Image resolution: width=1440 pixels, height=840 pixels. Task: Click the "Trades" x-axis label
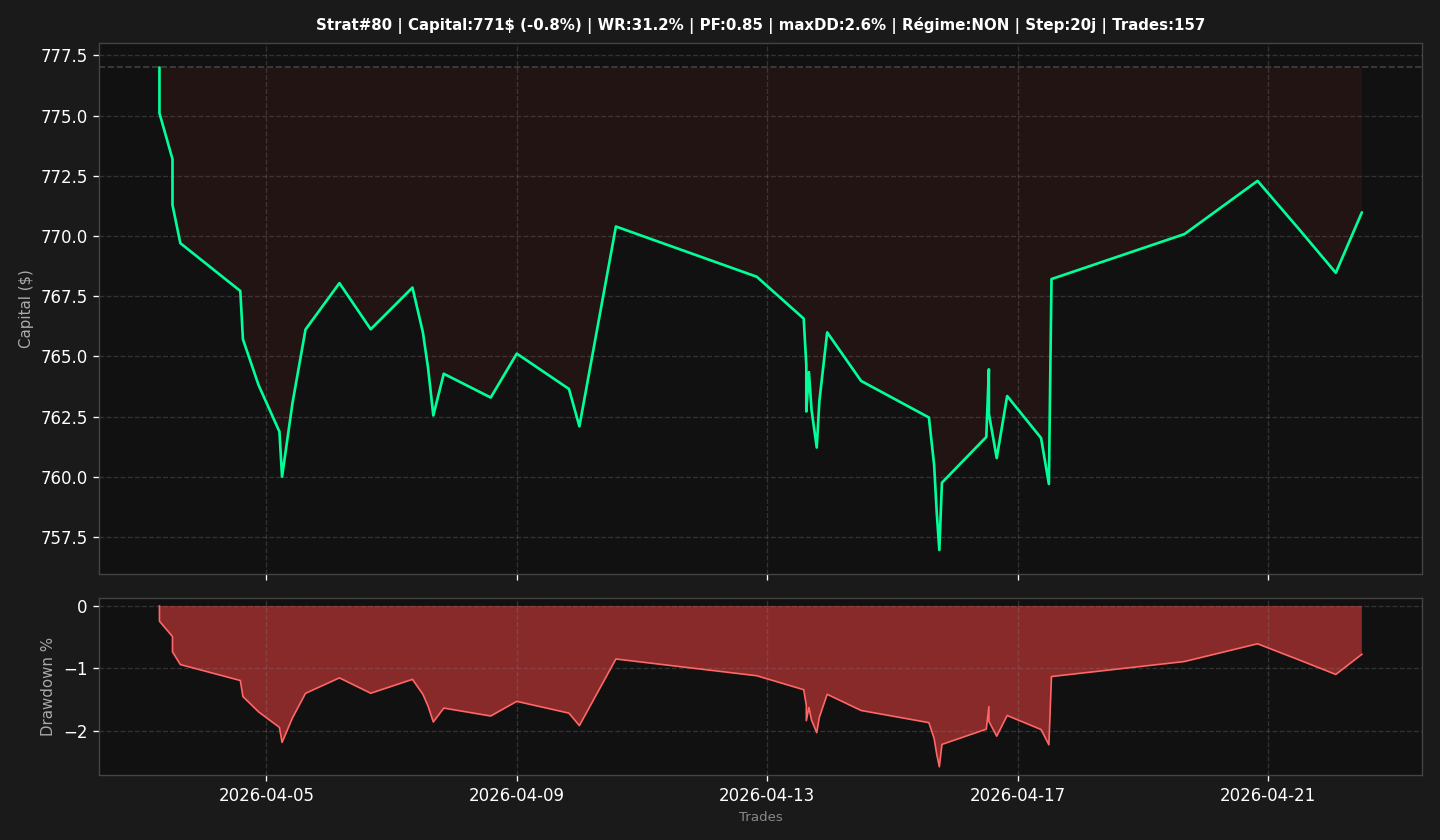761,817
